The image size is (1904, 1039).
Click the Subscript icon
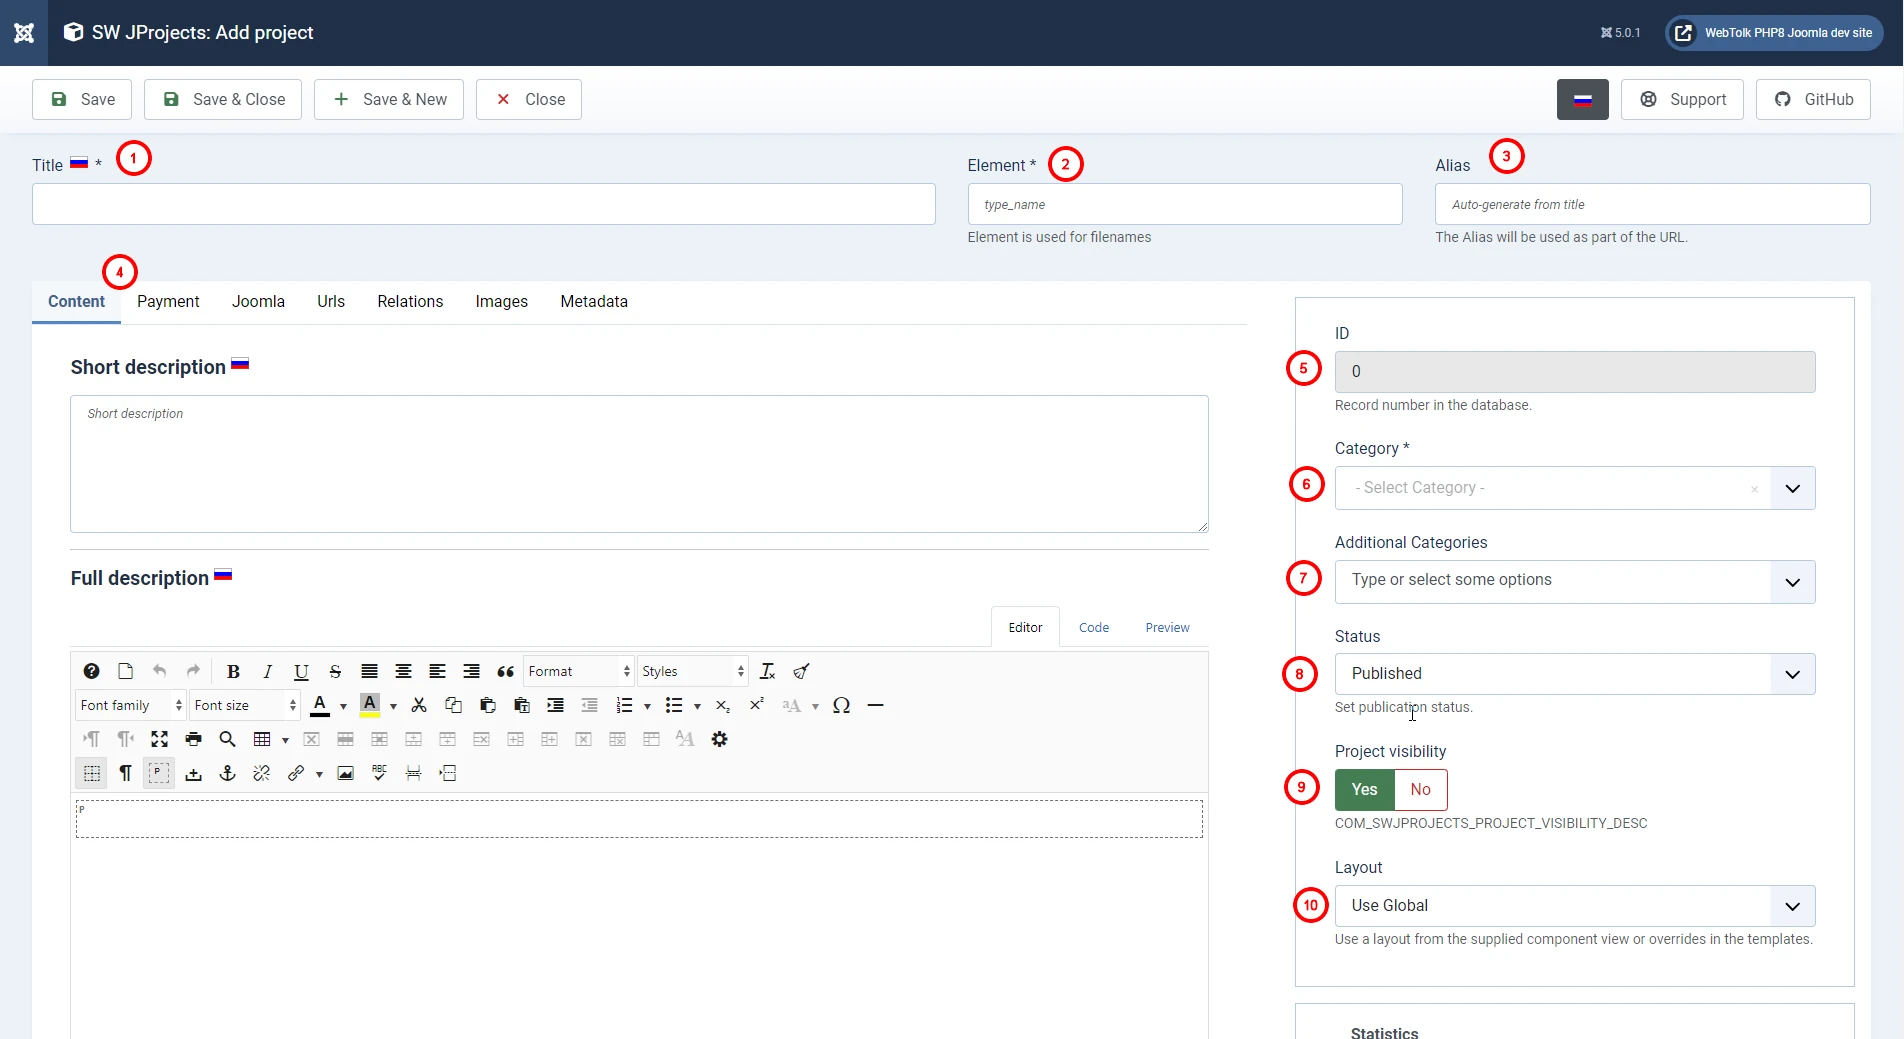[x=723, y=705]
